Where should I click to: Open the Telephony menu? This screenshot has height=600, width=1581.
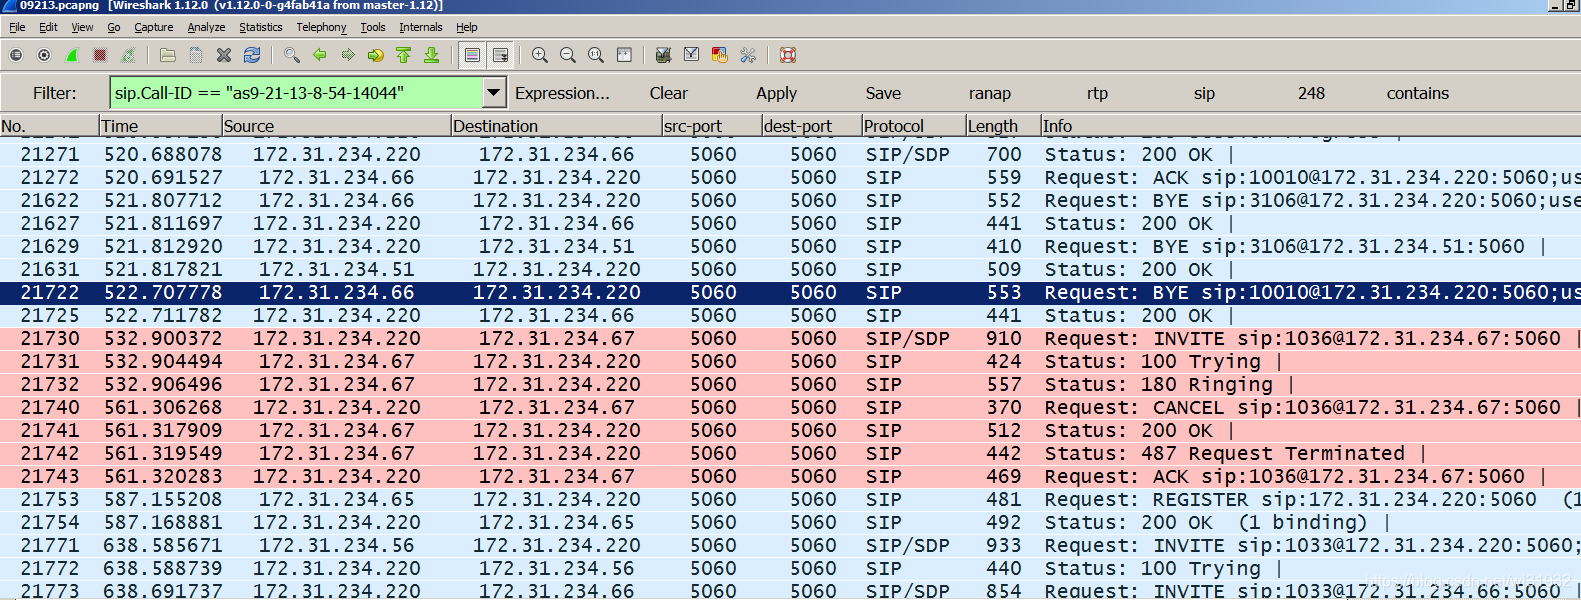click(x=321, y=27)
